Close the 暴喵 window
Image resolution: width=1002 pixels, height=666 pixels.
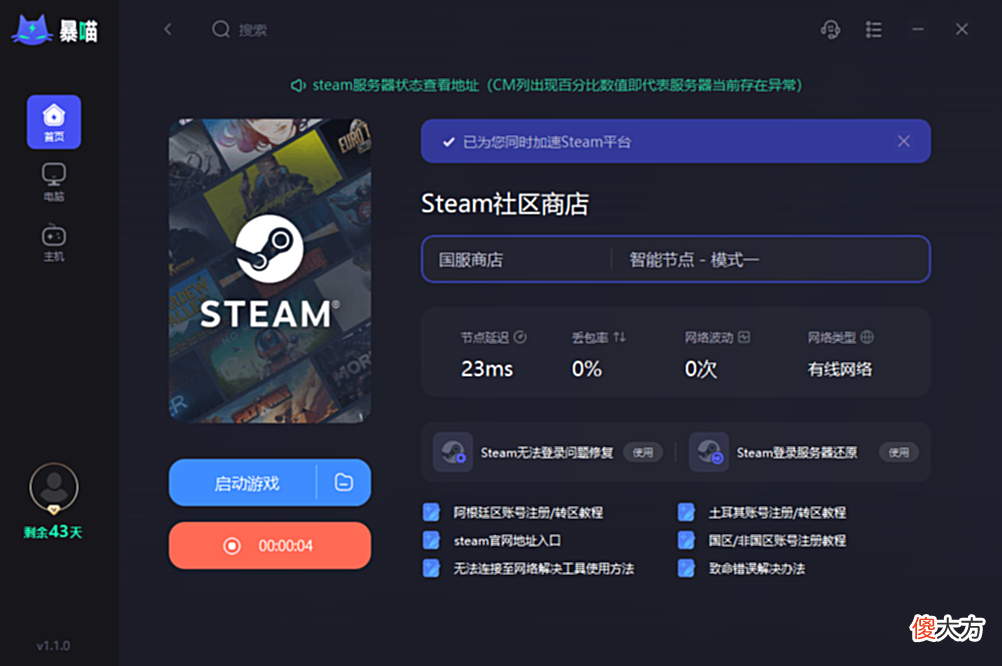point(962,29)
